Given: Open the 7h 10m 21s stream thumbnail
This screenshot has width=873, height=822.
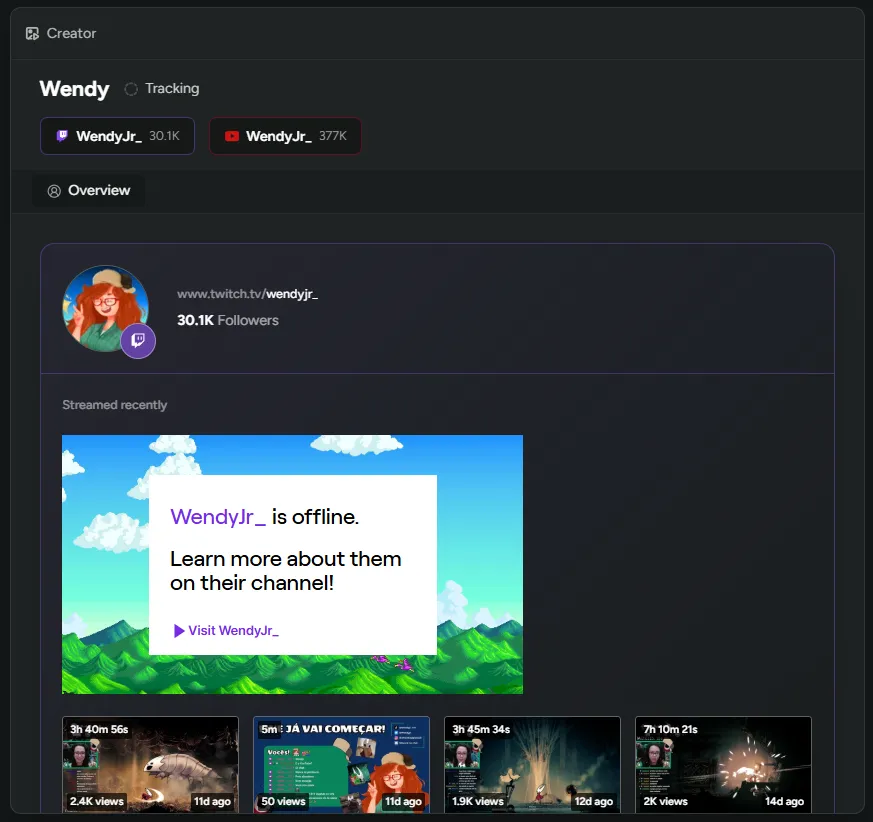Looking at the screenshot, I should click(x=723, y=764).
